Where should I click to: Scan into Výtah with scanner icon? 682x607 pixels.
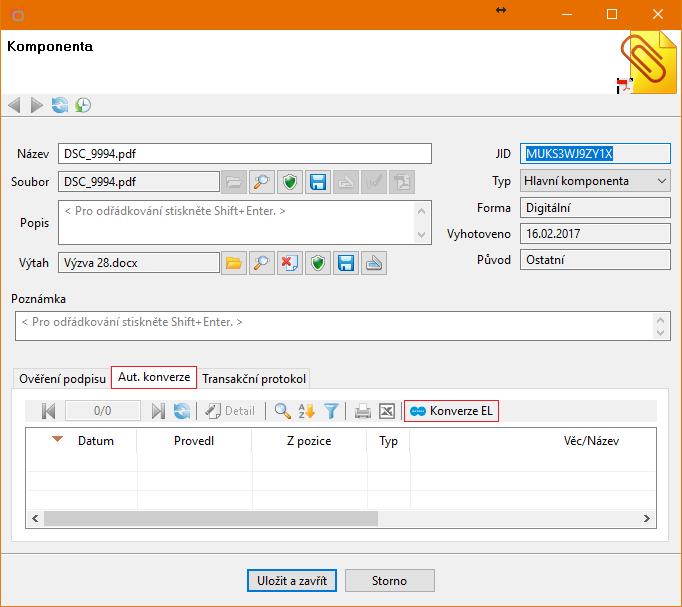click(374, 263)
